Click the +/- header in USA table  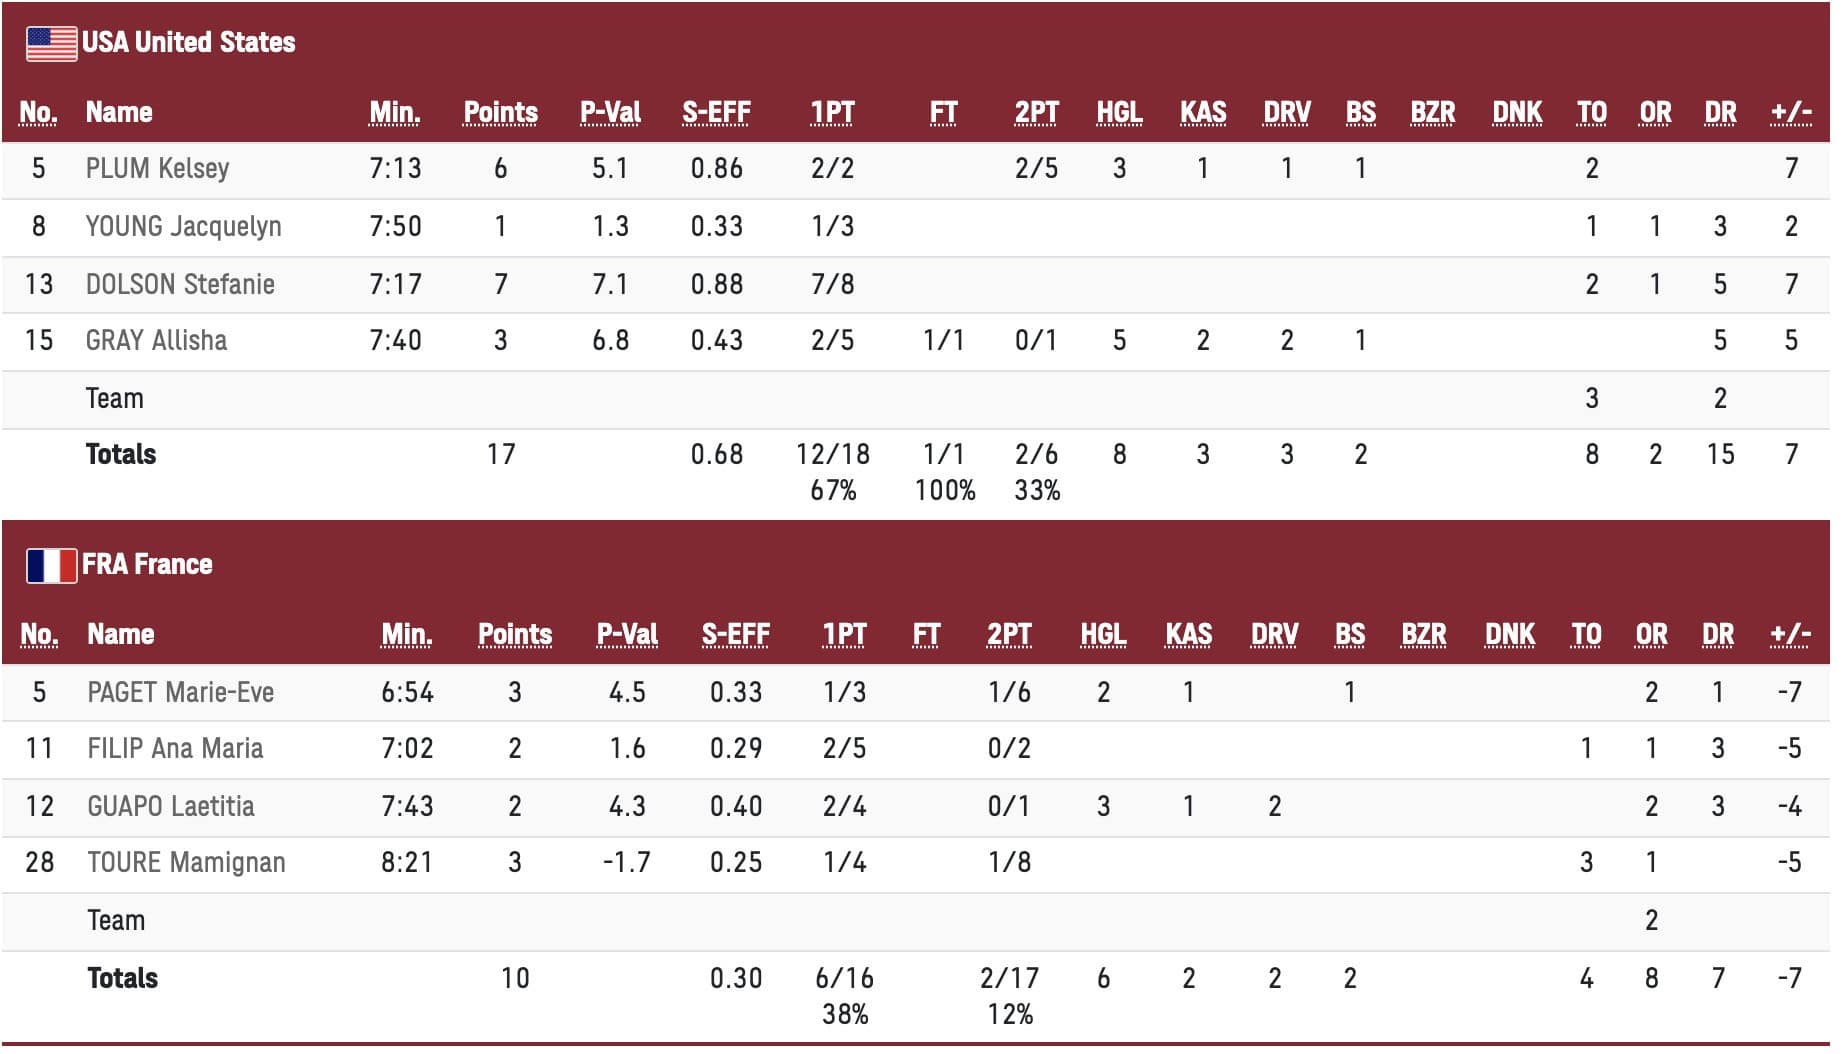pyautogui.click(x=1790, y=113)
